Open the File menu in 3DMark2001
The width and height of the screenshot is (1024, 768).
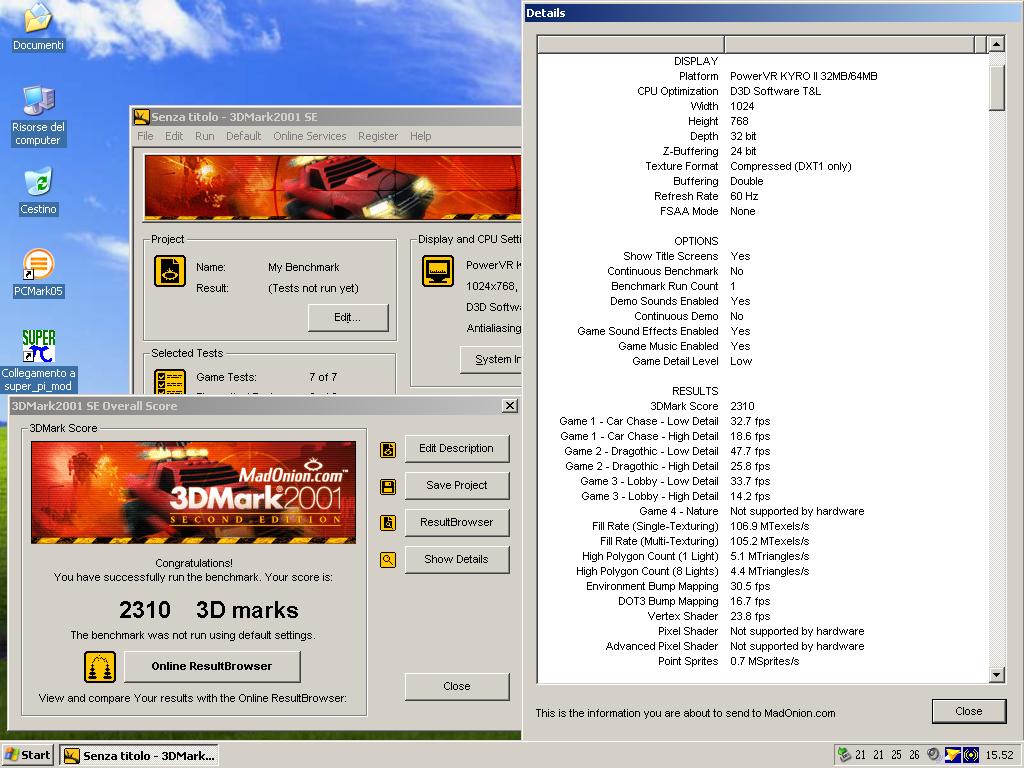(x=145, y=136)
